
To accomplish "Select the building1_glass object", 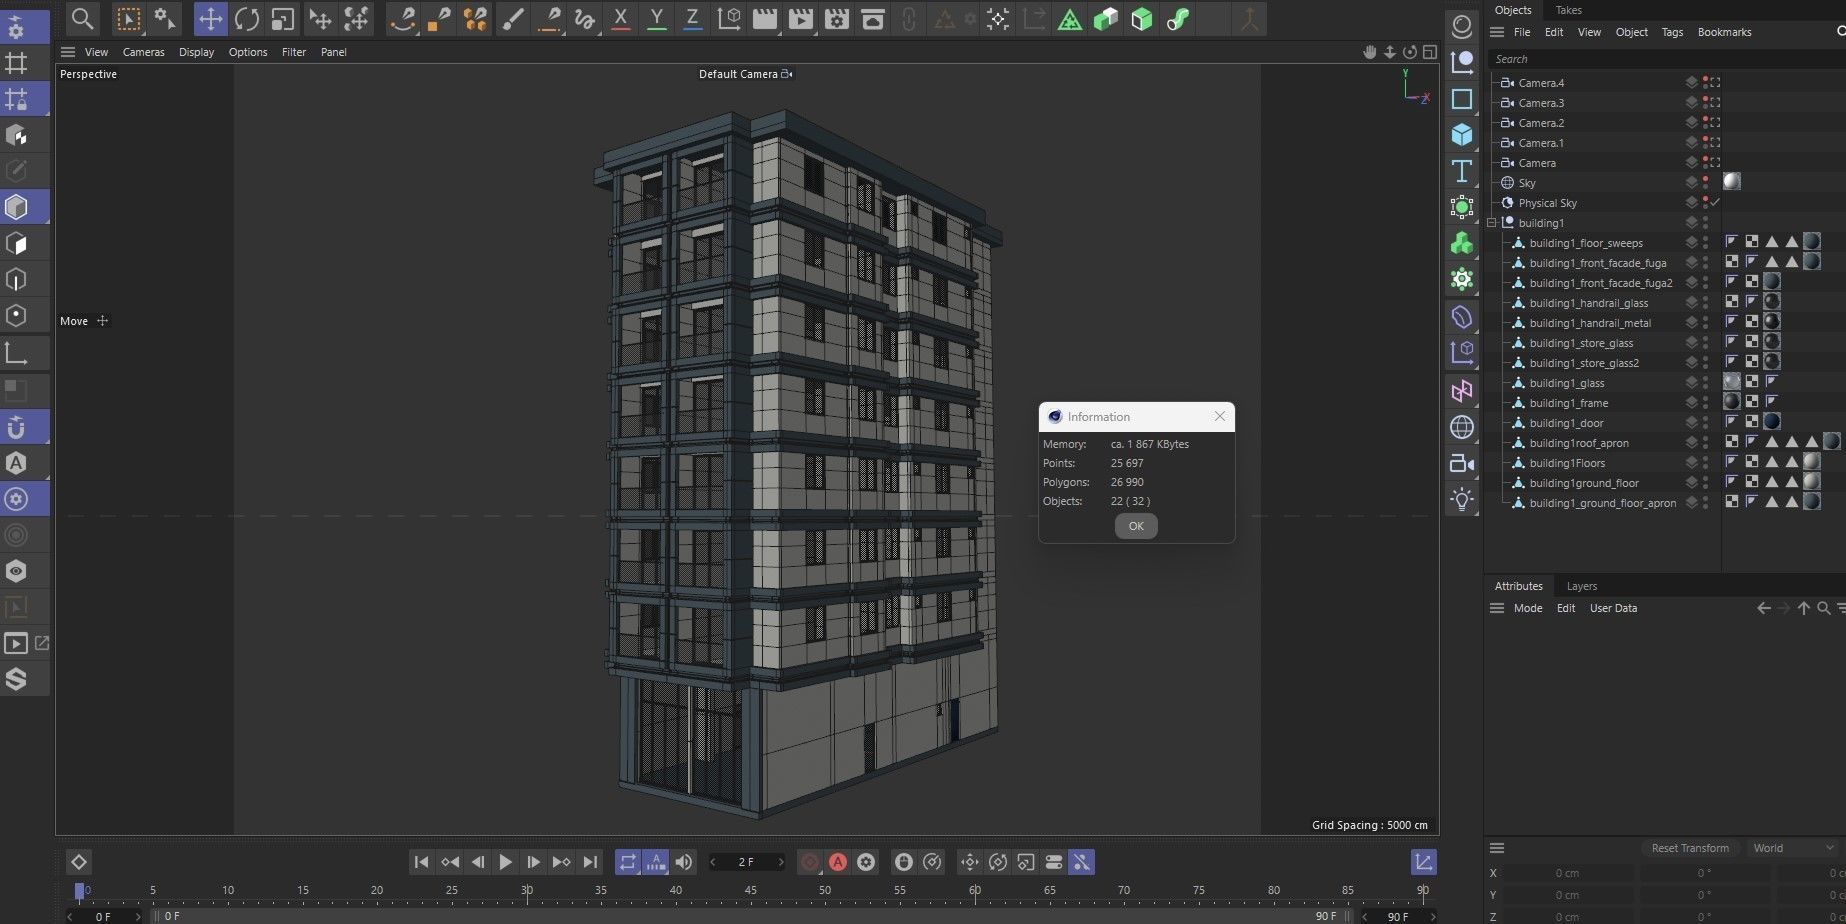I will [x=1566, y=383].
